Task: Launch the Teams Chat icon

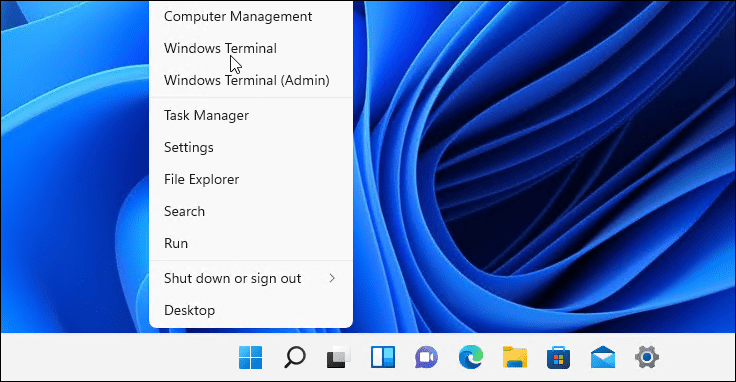Action: point(426,358)
